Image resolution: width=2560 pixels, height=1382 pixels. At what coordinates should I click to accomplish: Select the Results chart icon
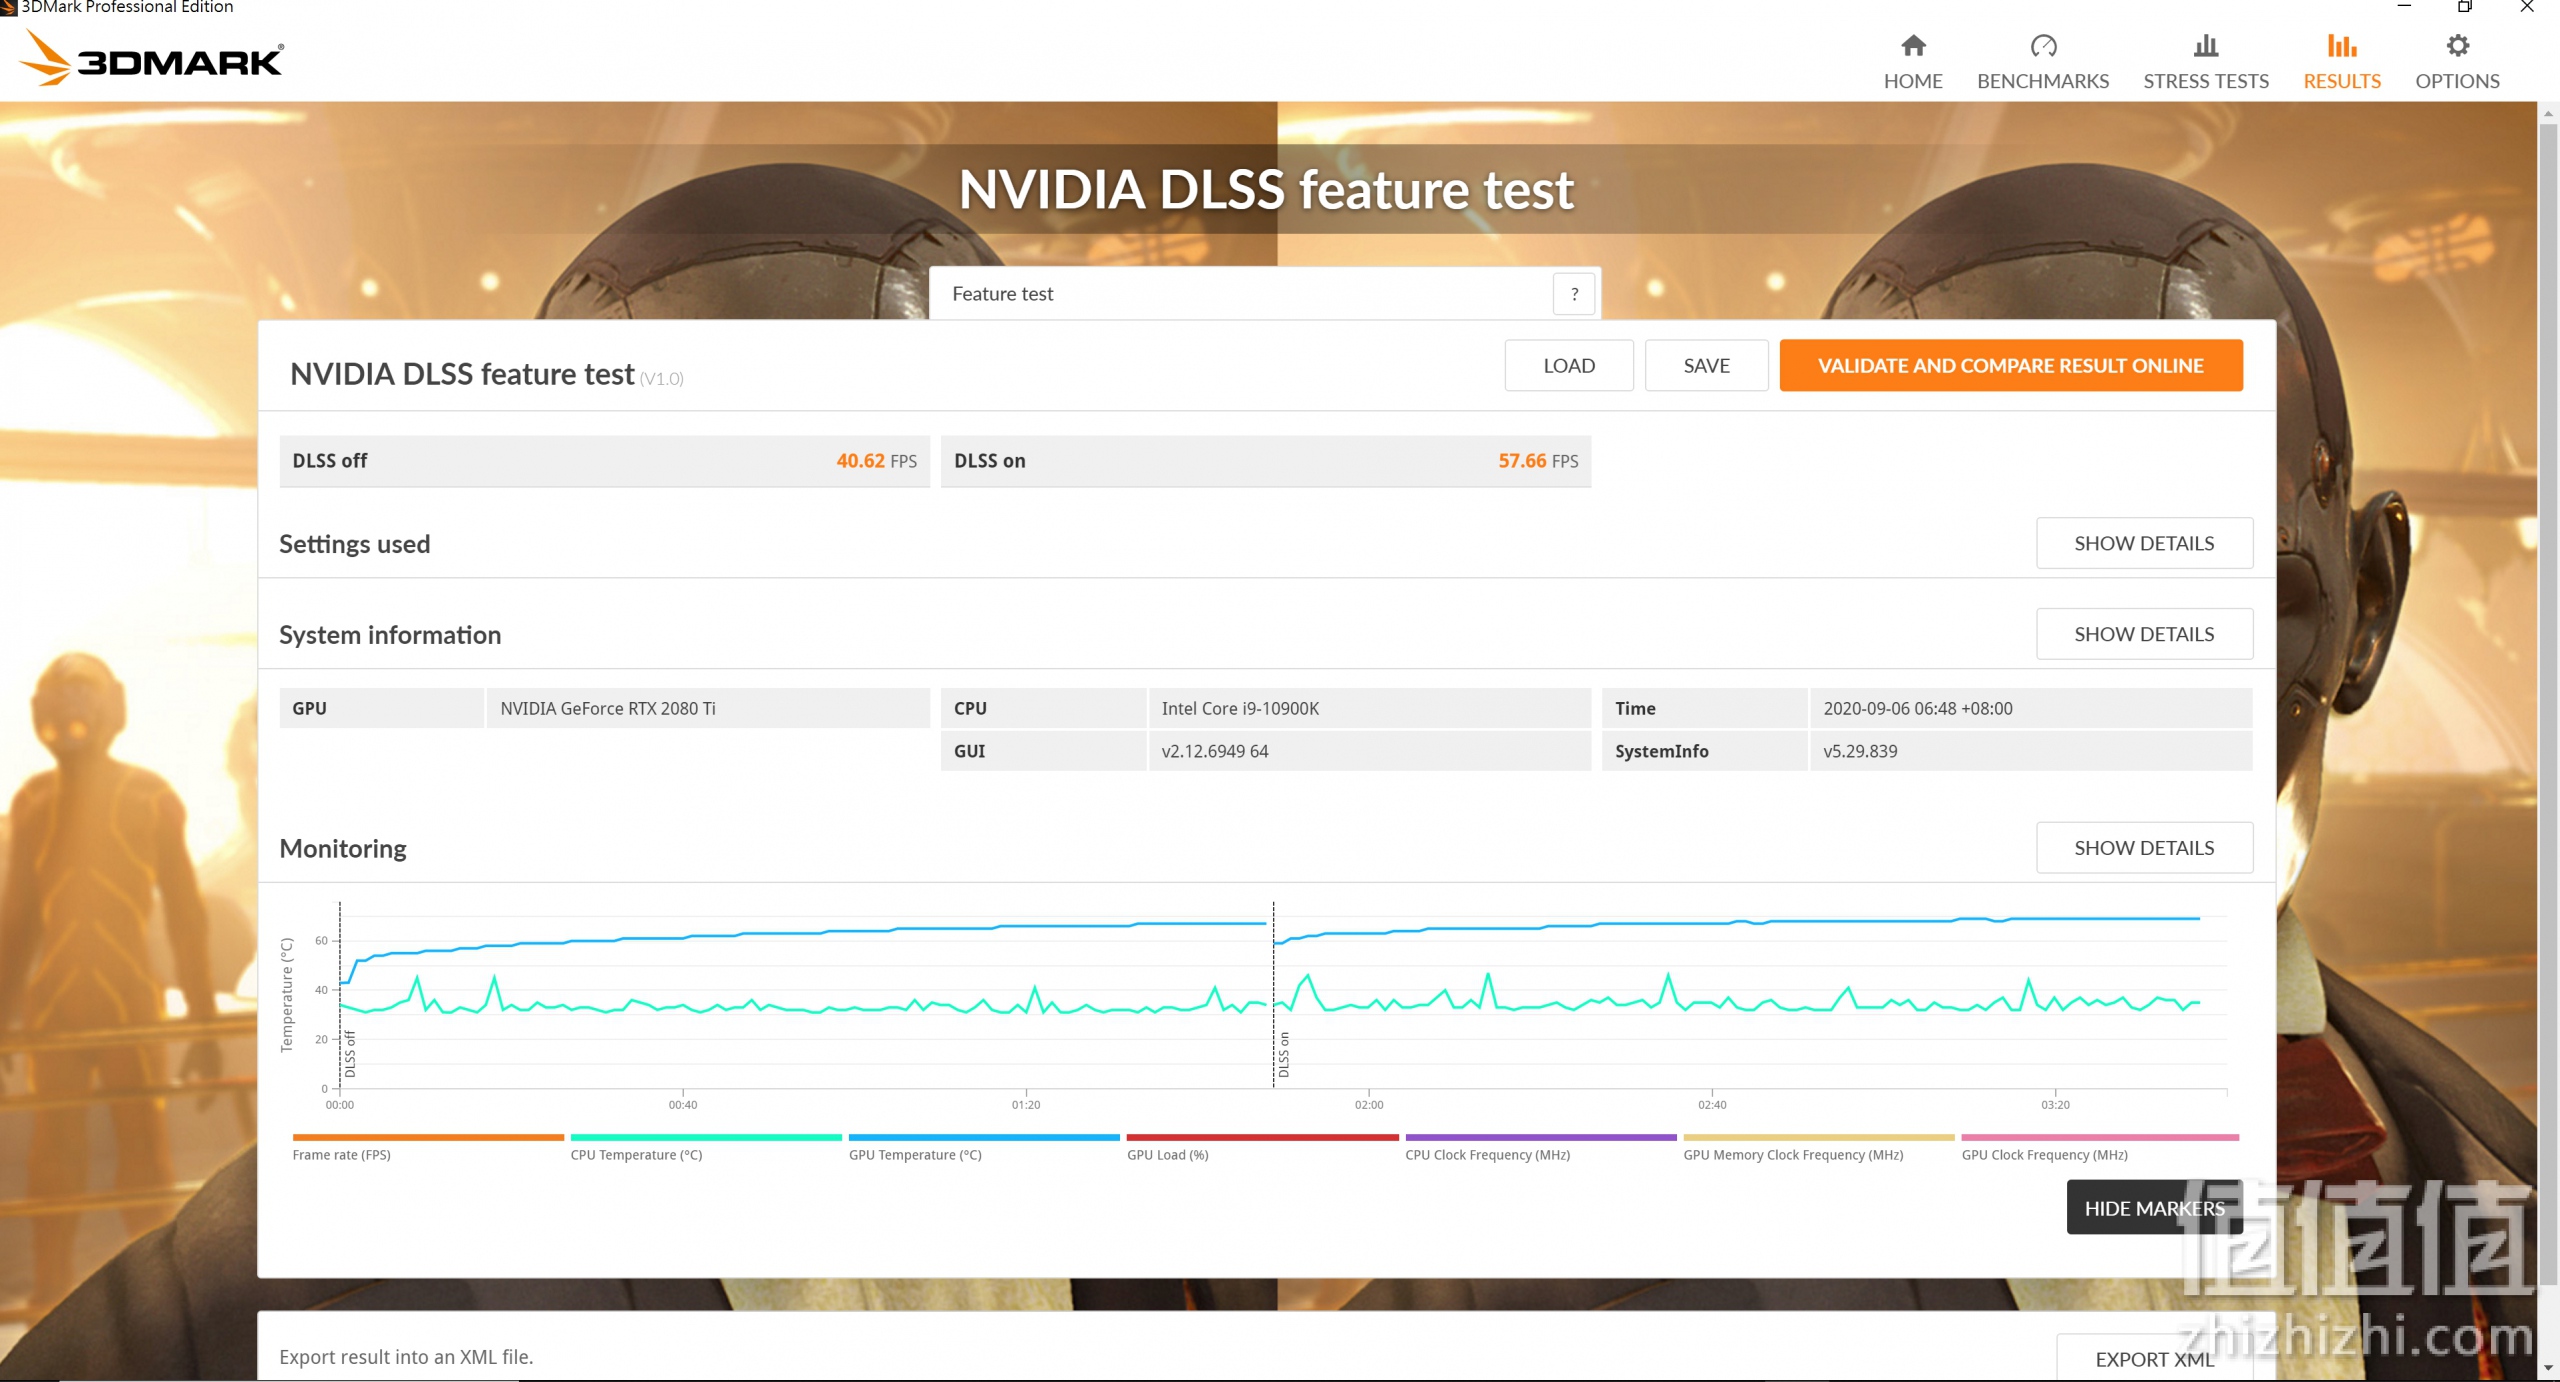click(2342, 46)
